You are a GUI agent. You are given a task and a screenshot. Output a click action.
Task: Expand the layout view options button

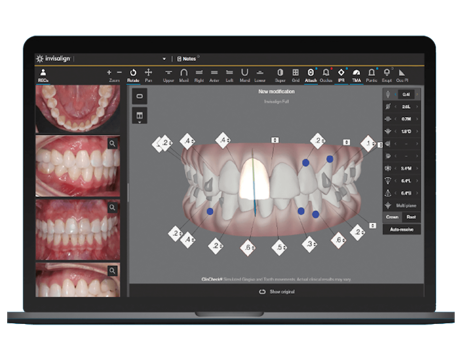140,116
